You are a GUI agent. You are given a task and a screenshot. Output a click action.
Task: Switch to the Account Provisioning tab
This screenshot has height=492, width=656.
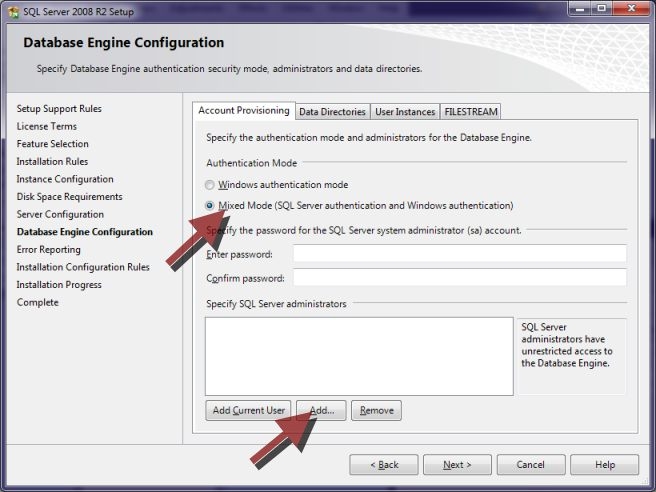pyautogui.click(x=244, y=110)
